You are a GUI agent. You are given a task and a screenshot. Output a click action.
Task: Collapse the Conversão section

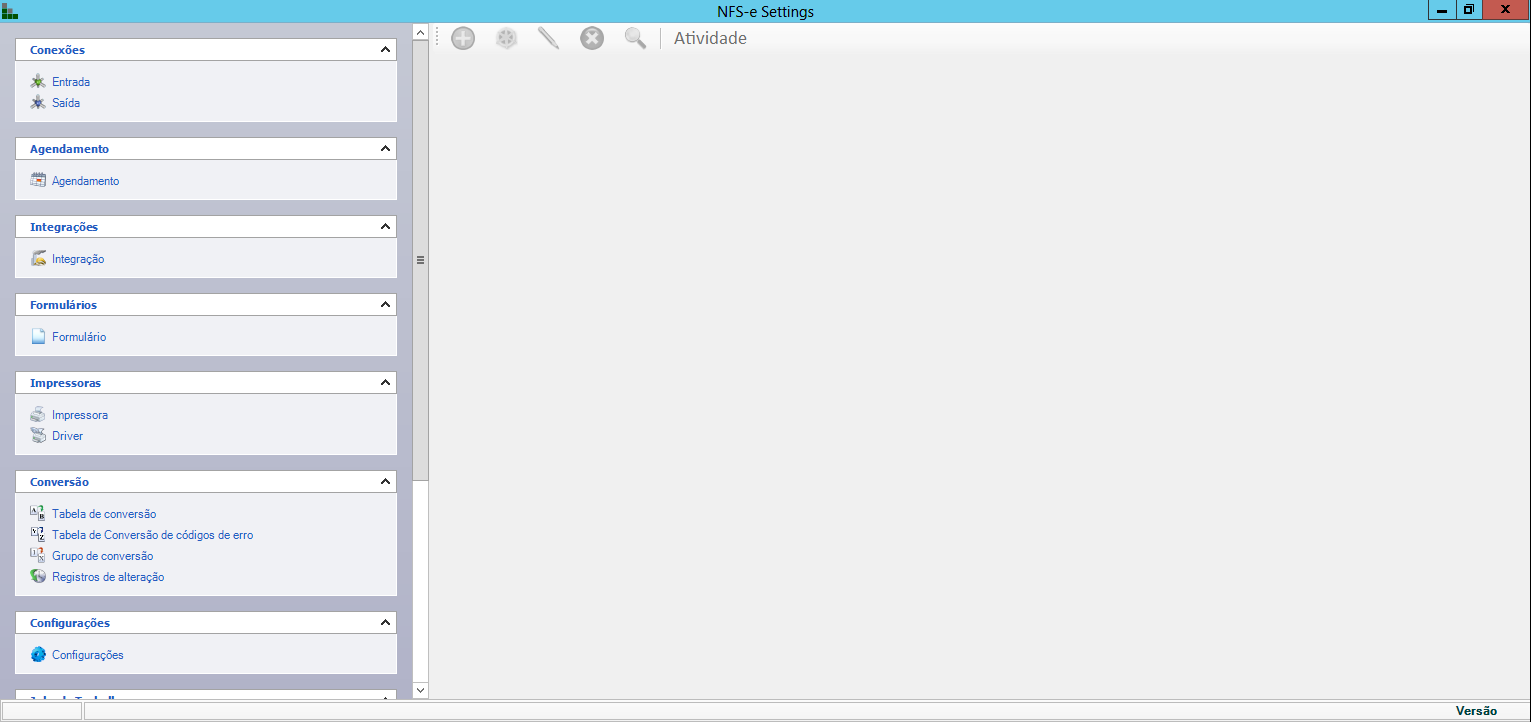386,482
